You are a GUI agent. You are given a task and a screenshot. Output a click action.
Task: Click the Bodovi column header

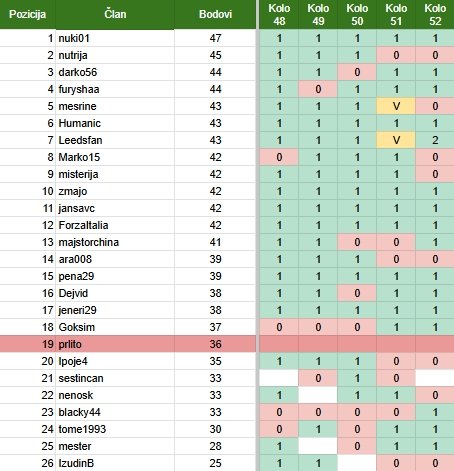coord(215,14)
